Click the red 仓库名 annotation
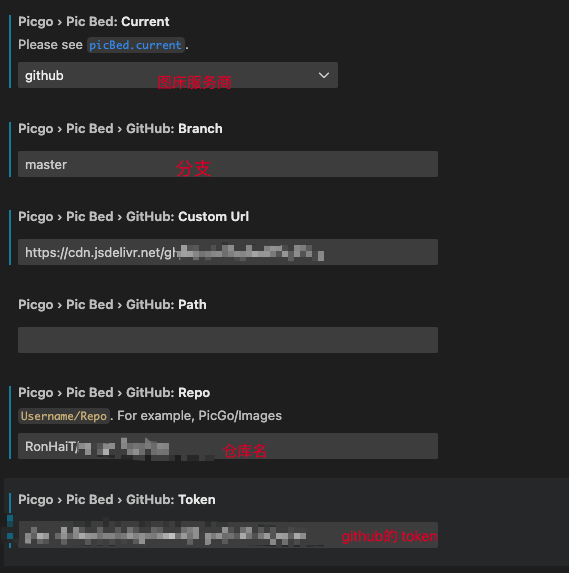This screenshot has width=569, height=573. [244, 451]
